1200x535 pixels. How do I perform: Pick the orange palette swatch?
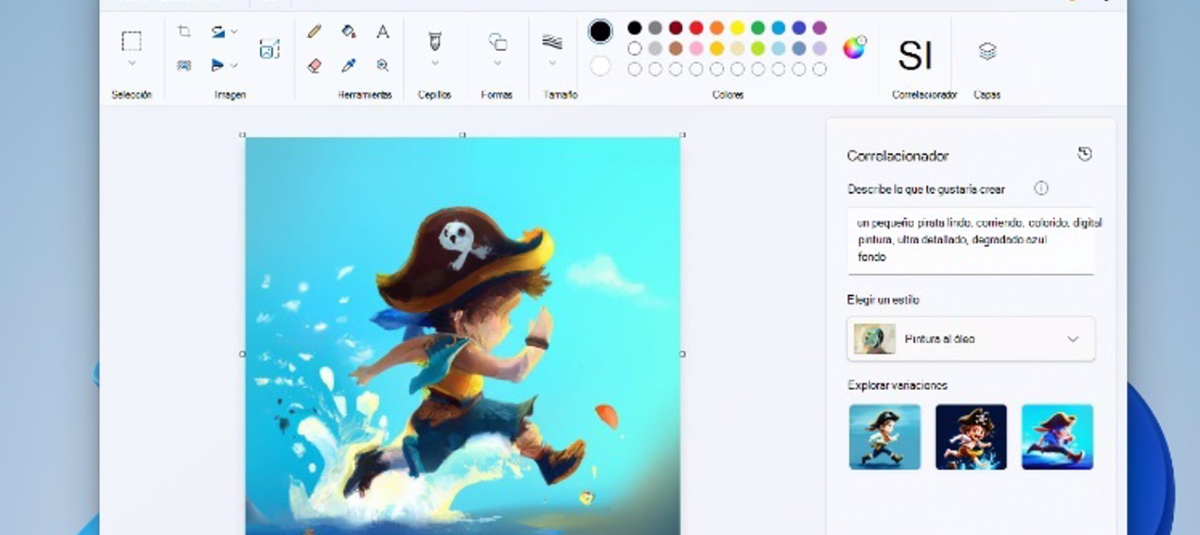coord(717,28)
